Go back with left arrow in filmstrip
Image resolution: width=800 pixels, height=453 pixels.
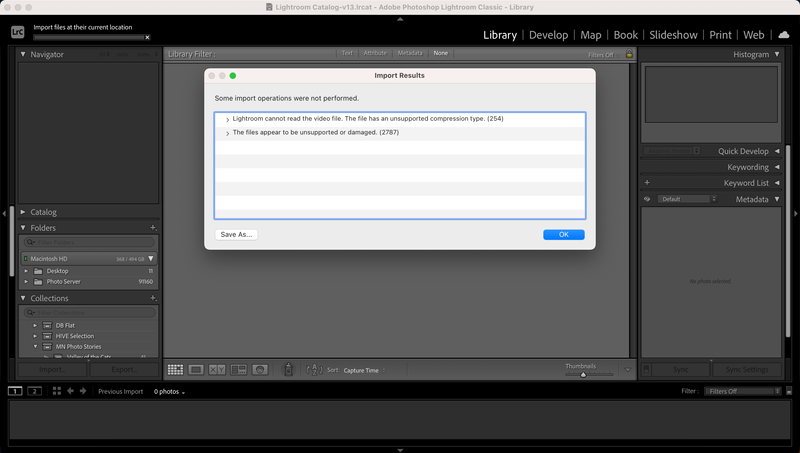70,391
